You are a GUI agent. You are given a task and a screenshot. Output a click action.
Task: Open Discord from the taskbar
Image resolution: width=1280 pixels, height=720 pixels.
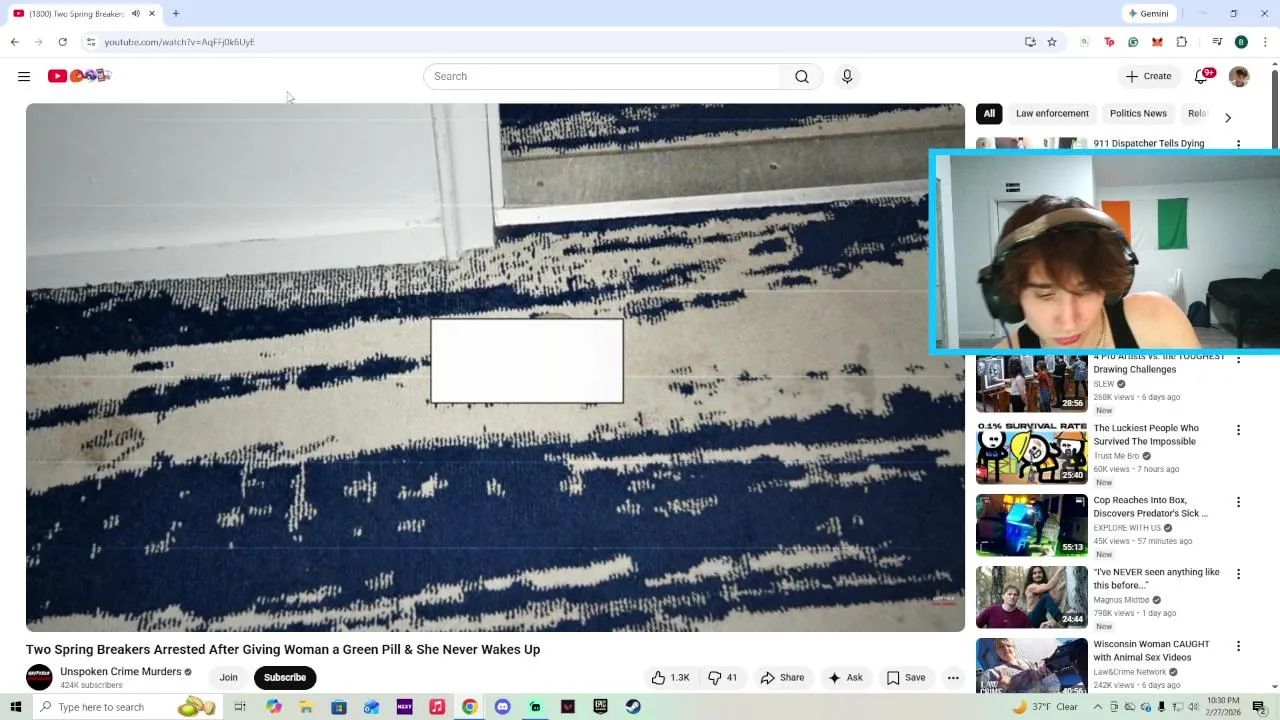502,707
